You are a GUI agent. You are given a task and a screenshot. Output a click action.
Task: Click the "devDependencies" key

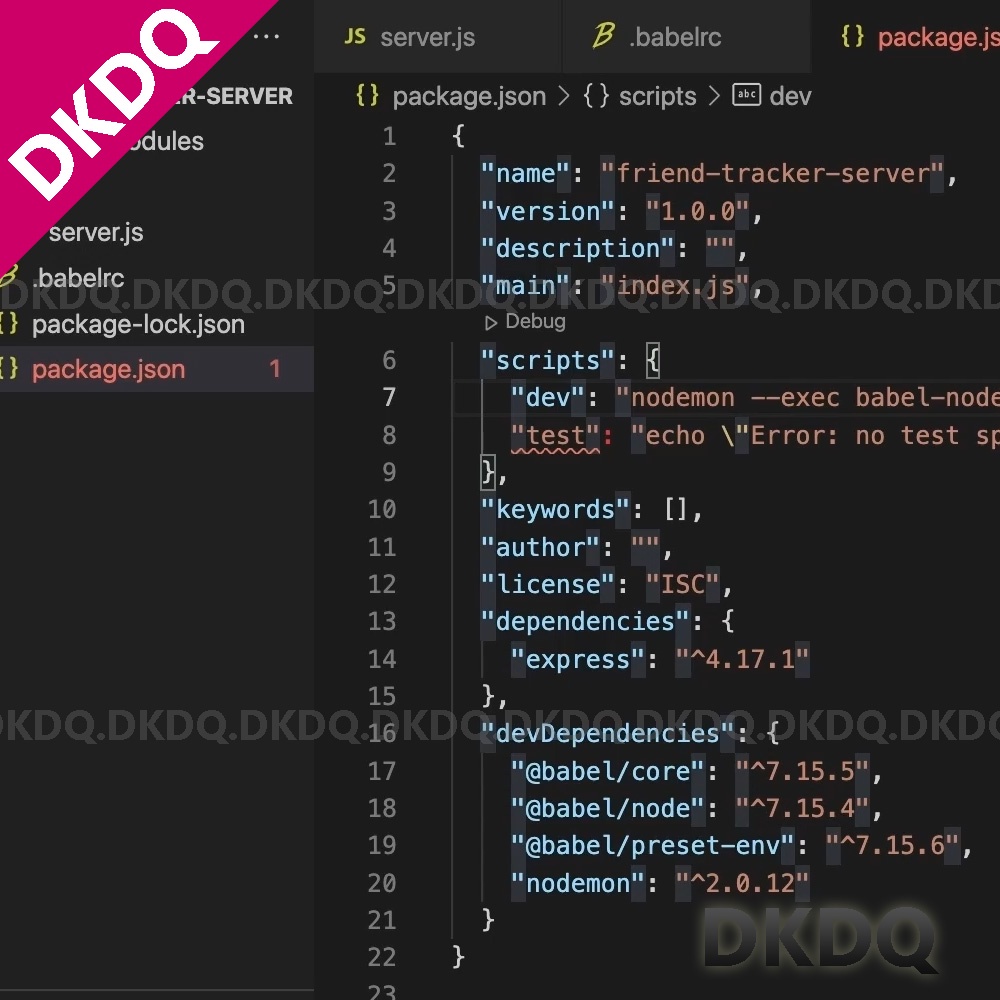click(x=608, y=733)
